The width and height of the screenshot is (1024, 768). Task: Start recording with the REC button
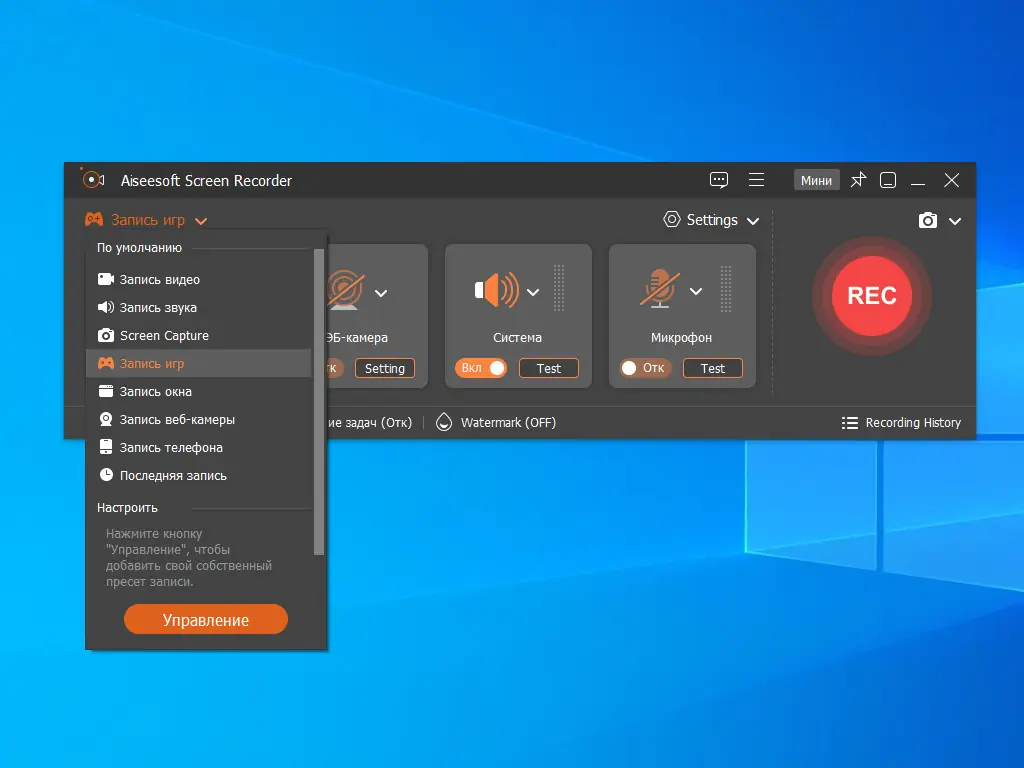(872, 296)
